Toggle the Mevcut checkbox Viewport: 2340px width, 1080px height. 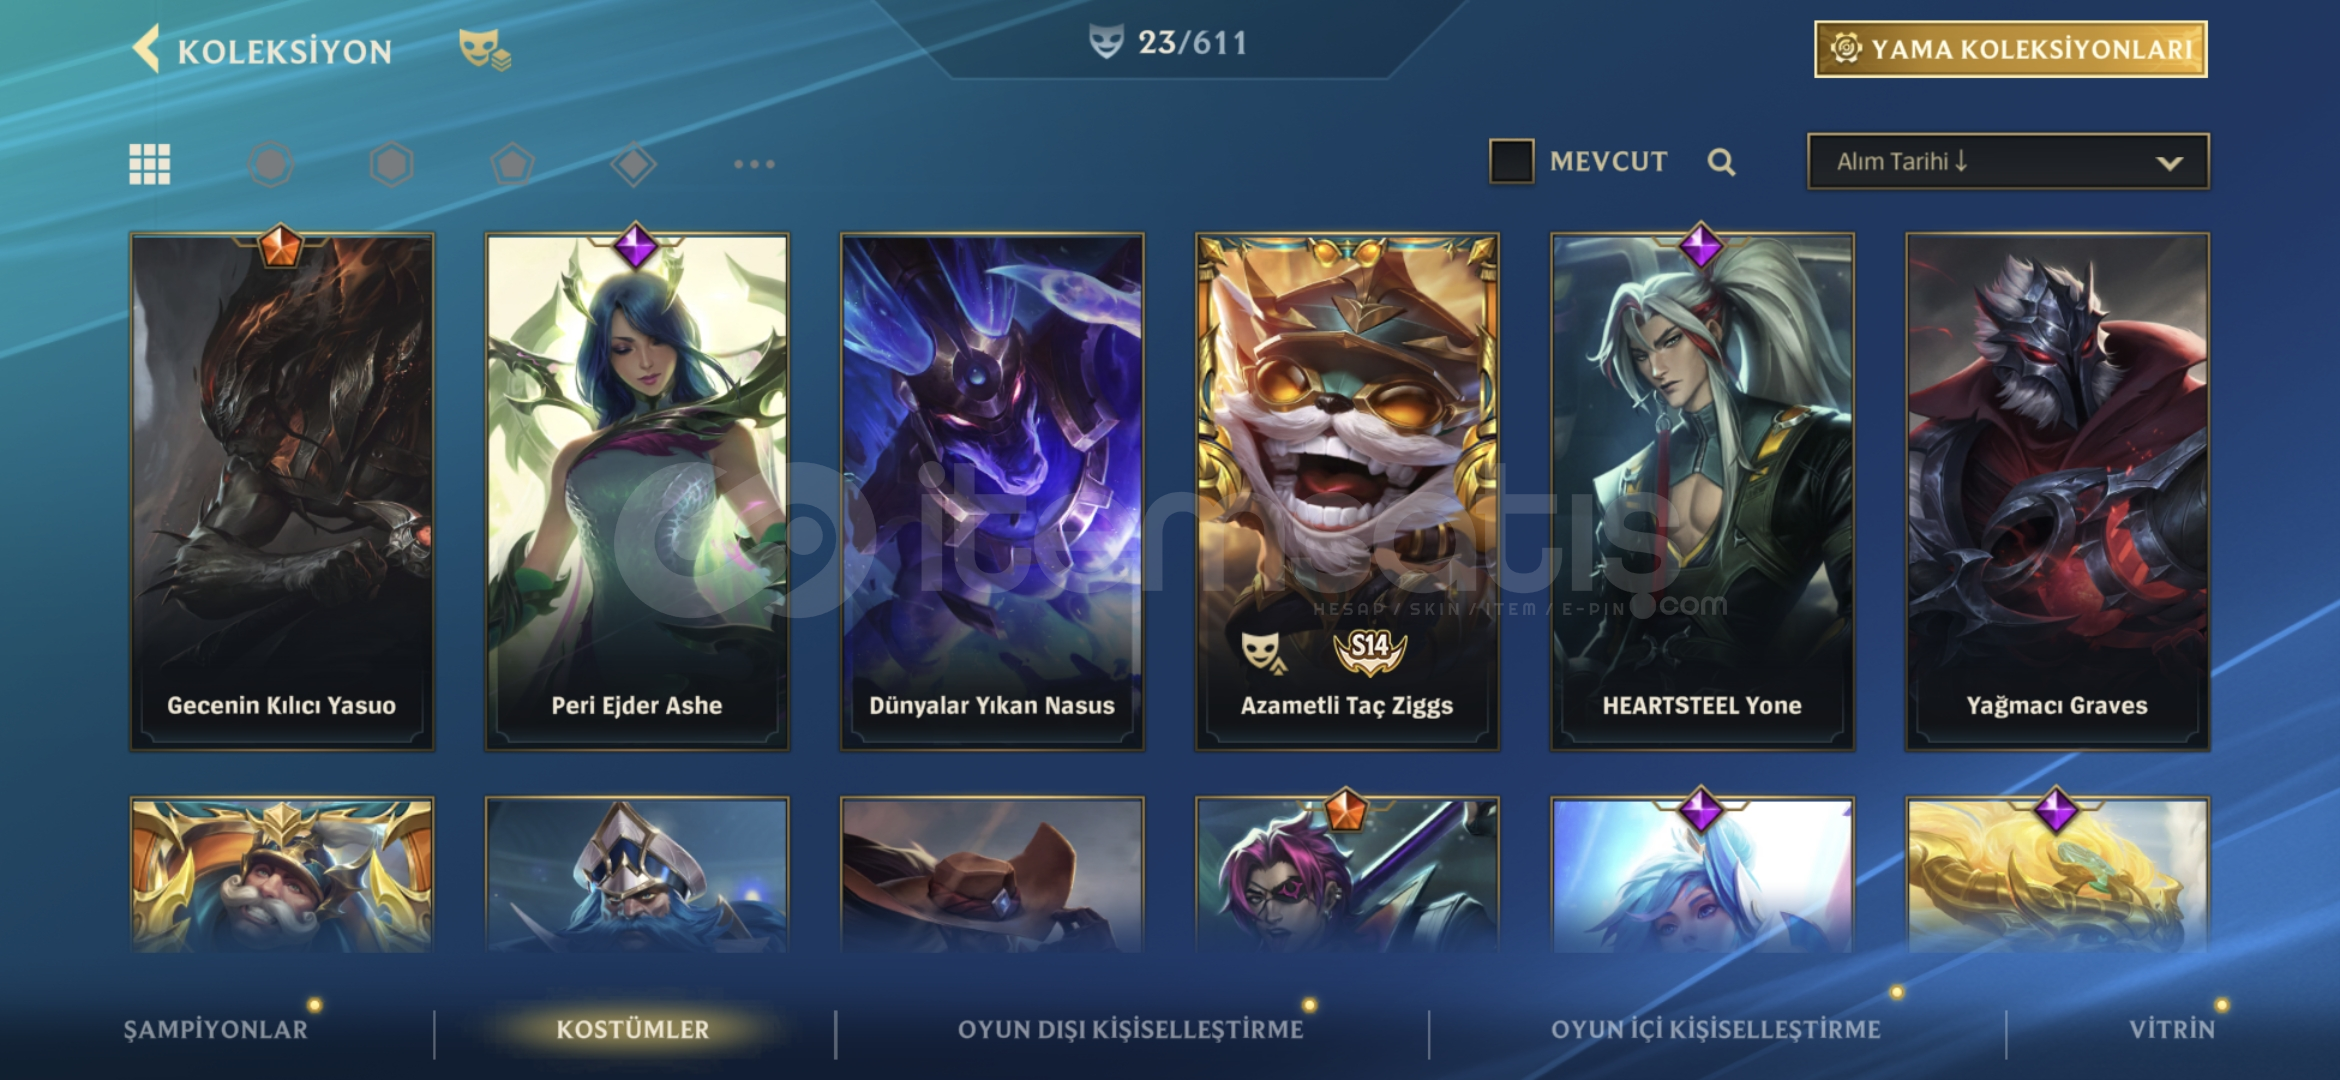pos(1511,161)
